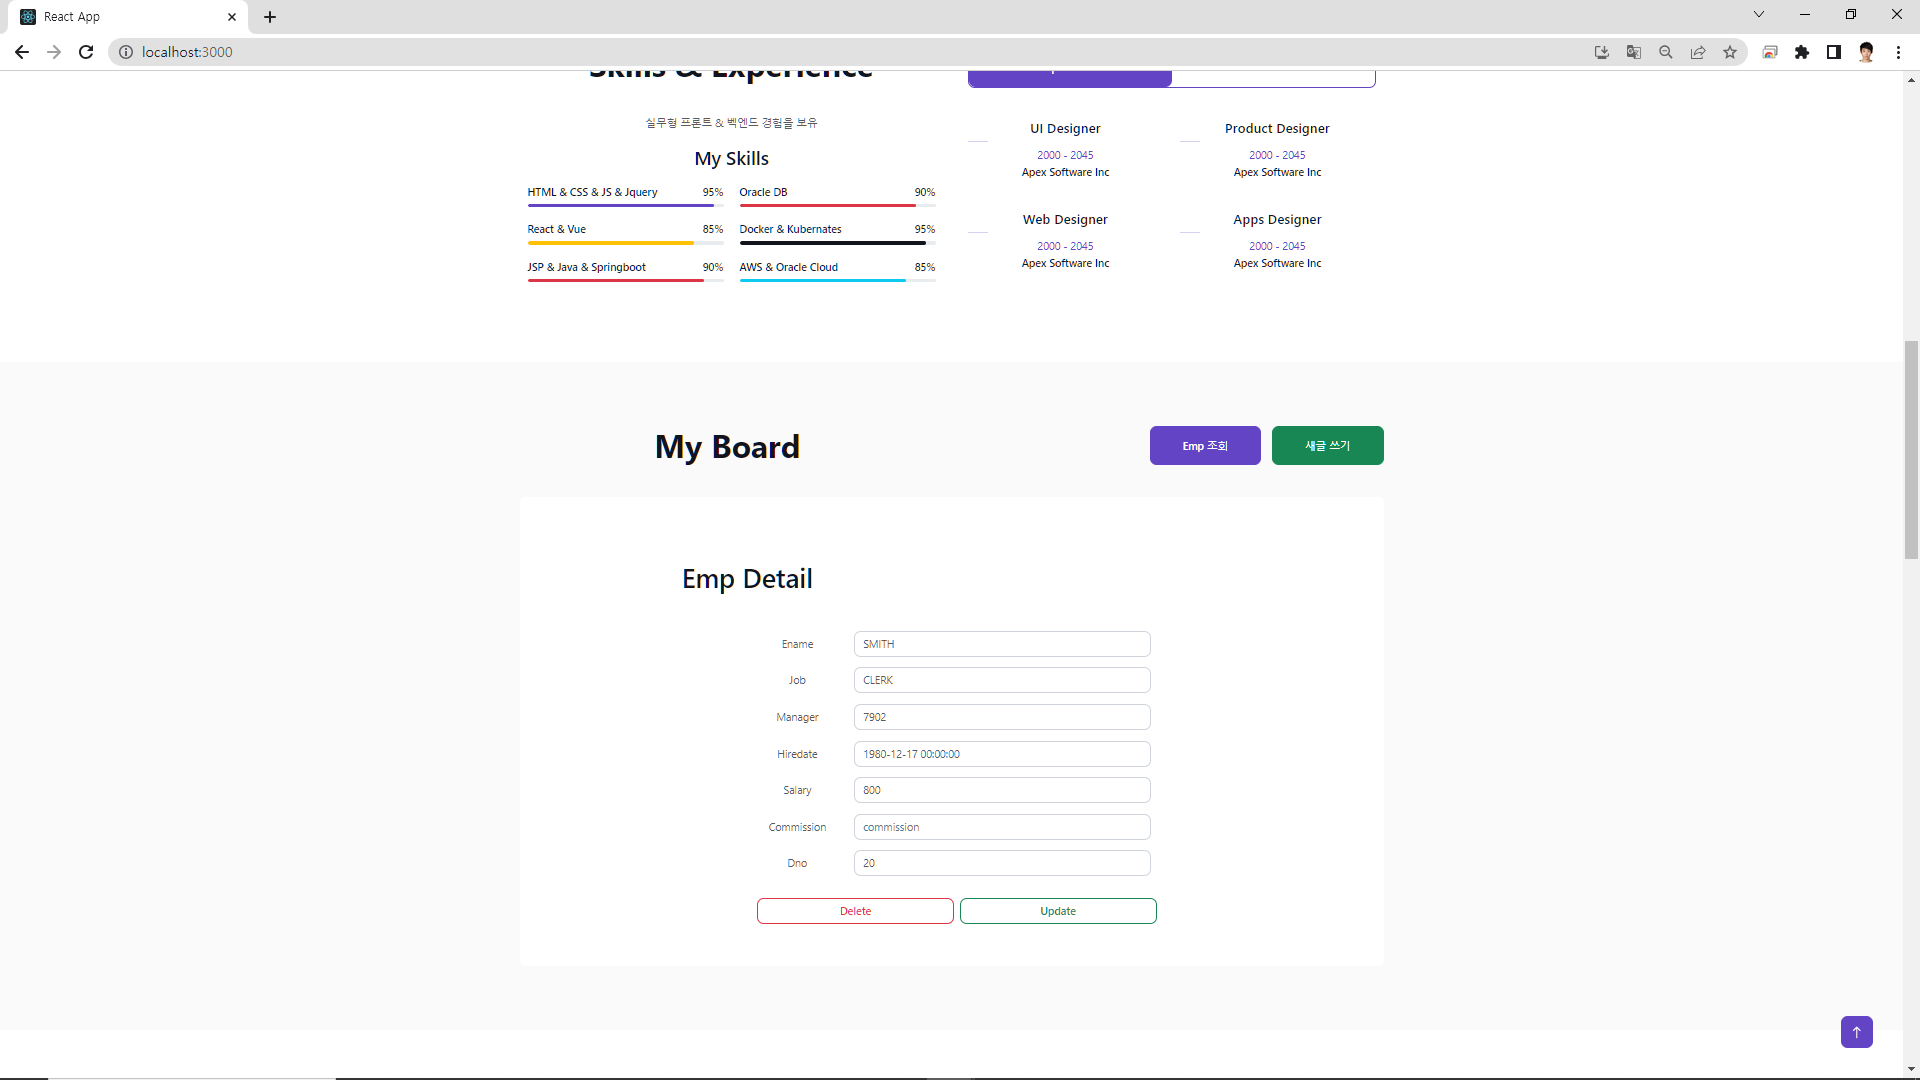
Task: Focus the Commission input field
Action: click(1001, 827)
